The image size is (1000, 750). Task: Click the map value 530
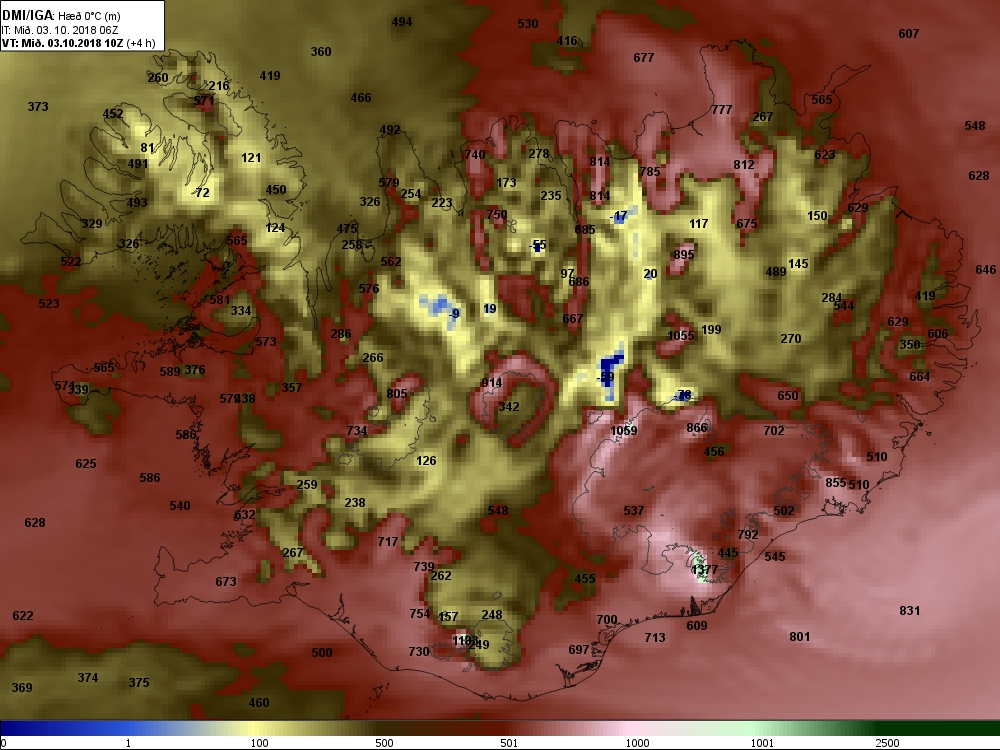pyautogui.click(x=527, y=24)
